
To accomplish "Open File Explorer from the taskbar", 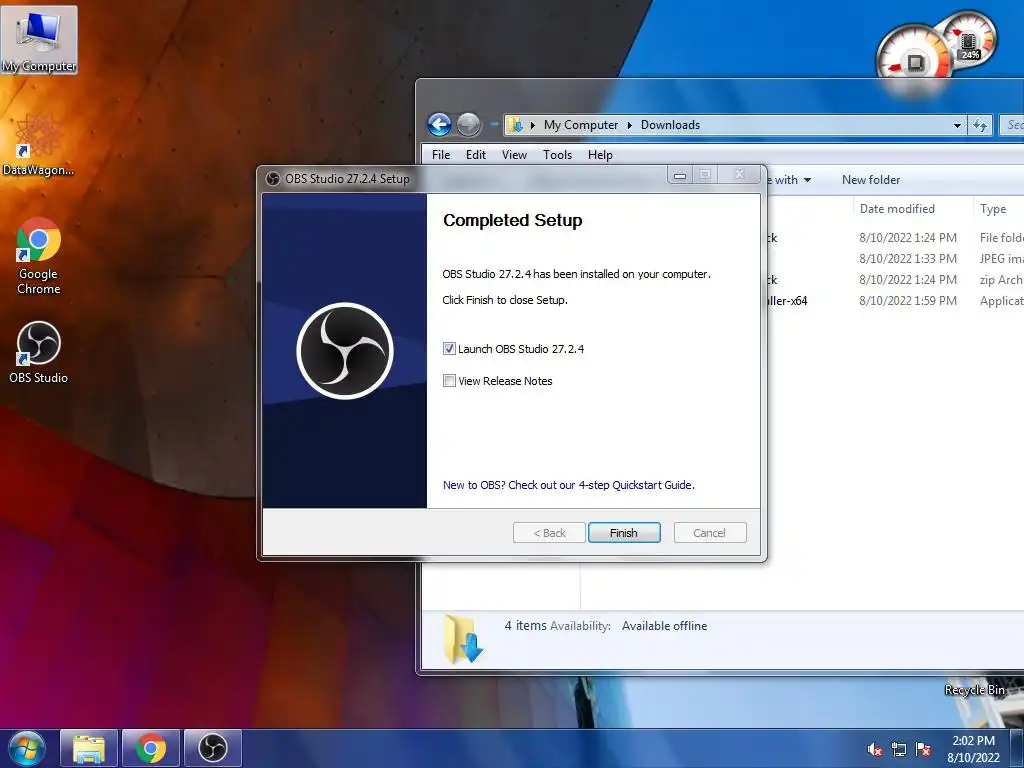I will 89,748.
